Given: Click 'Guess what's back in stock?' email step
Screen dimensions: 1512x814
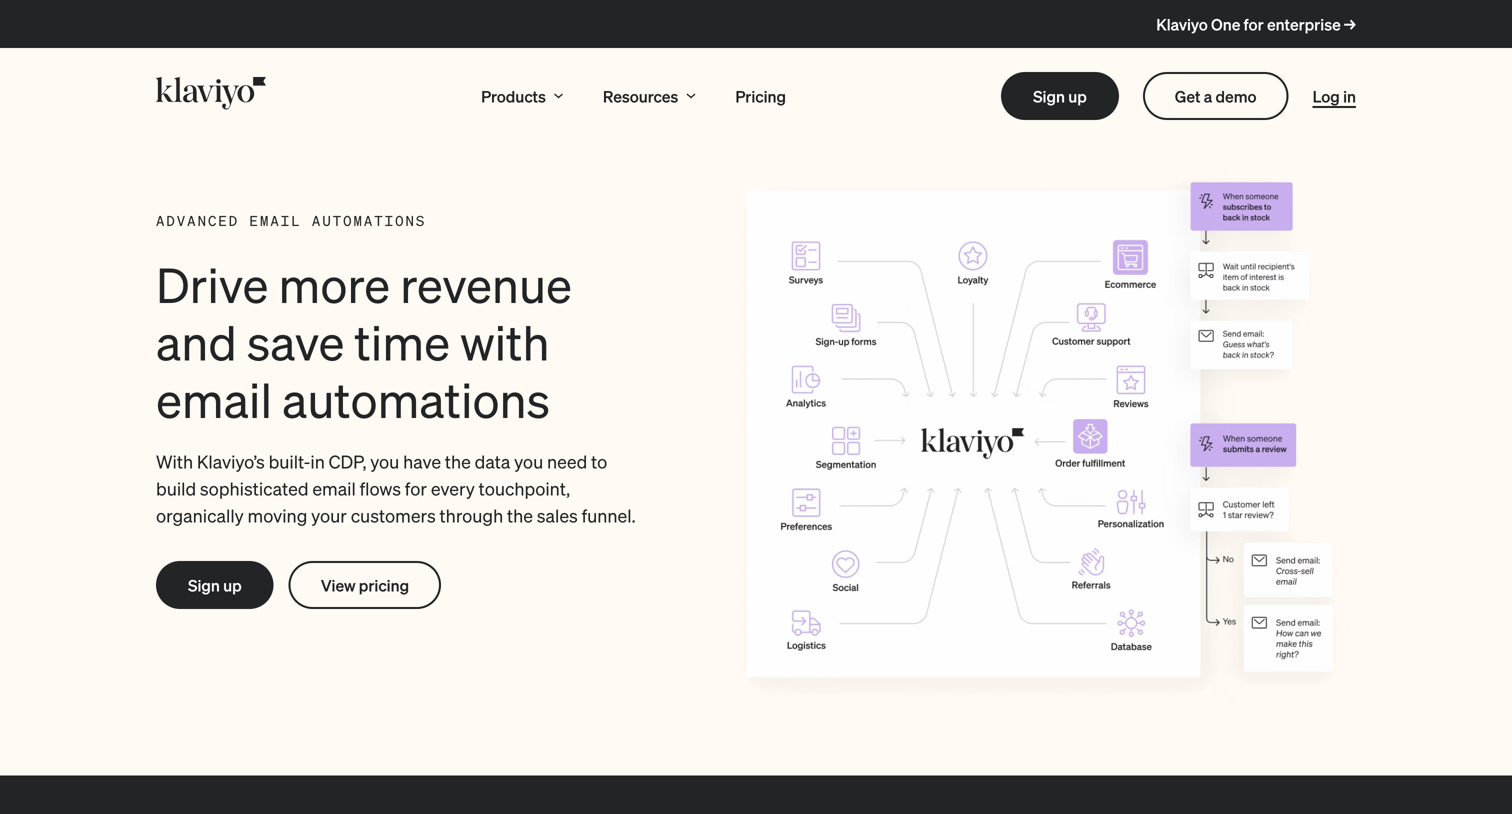Looking at the screenshot, I should [1241, 345].
